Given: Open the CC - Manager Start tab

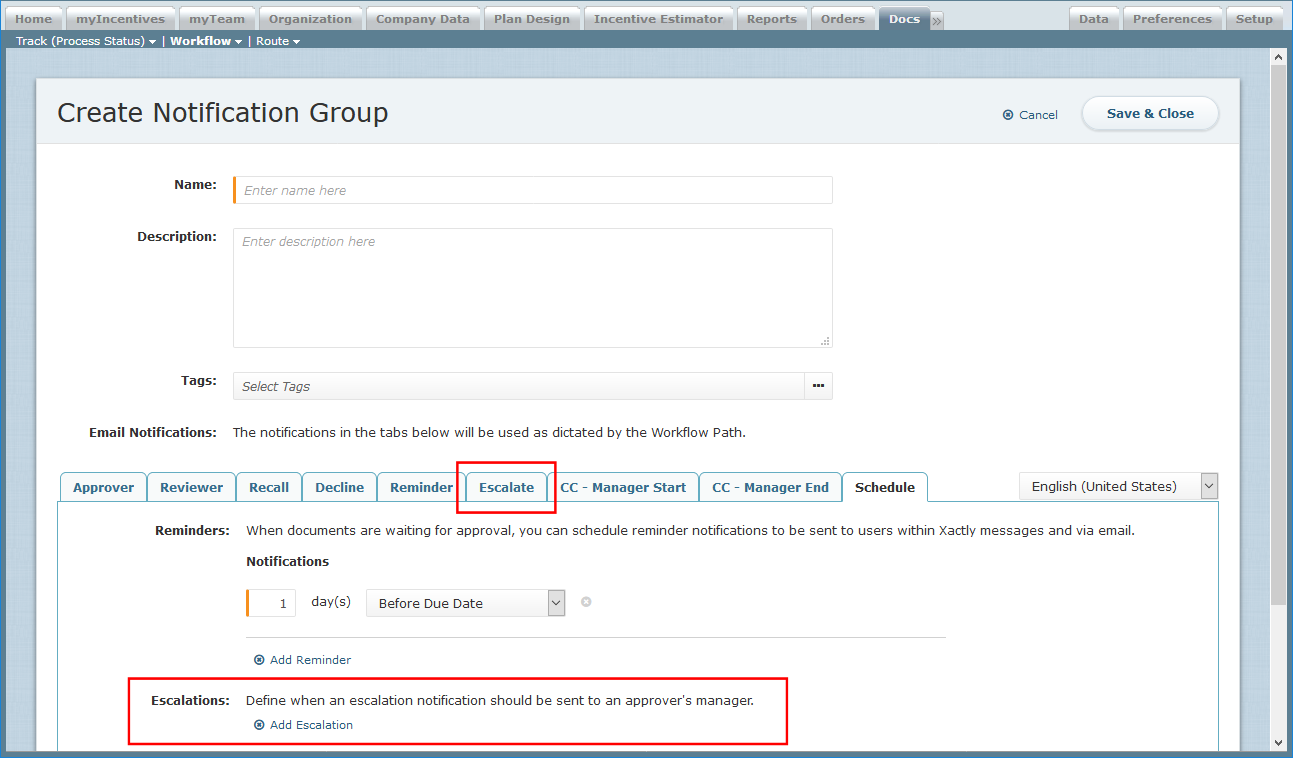Looking at the screenshot, I should pyautogui.click(x=623, y=487).
